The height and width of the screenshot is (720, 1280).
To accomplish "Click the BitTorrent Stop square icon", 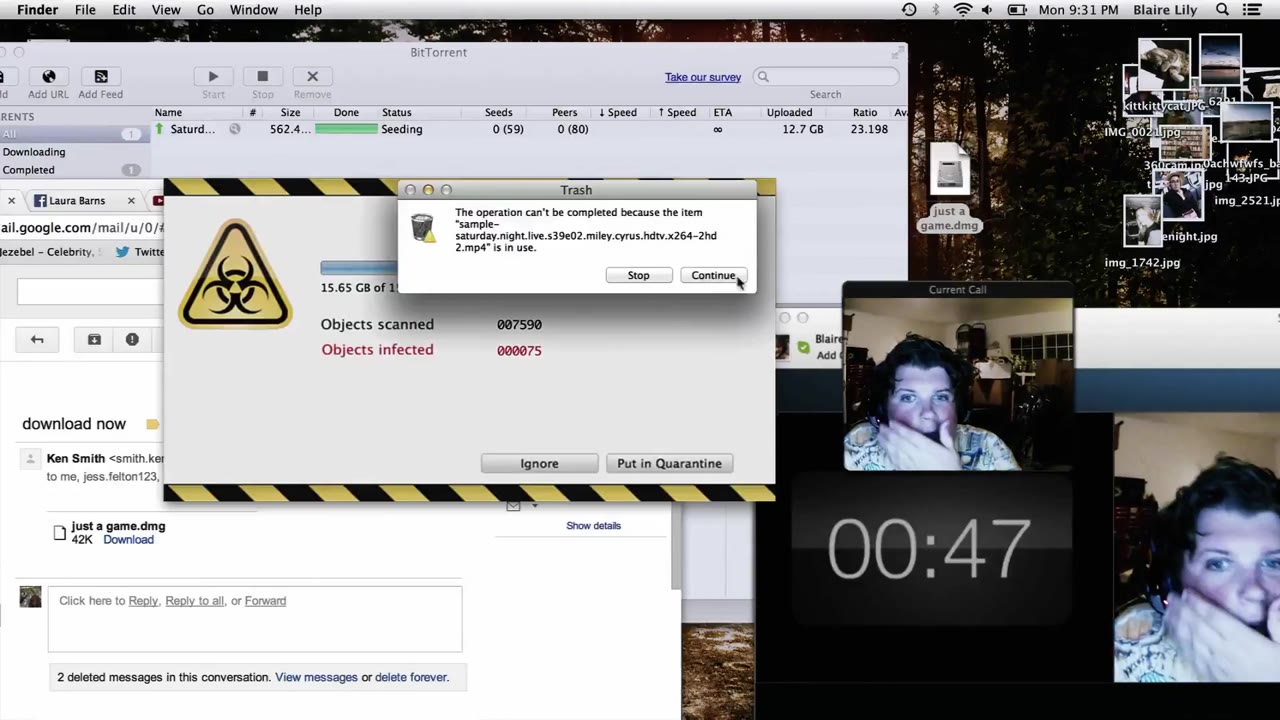I will click(262, 76).
